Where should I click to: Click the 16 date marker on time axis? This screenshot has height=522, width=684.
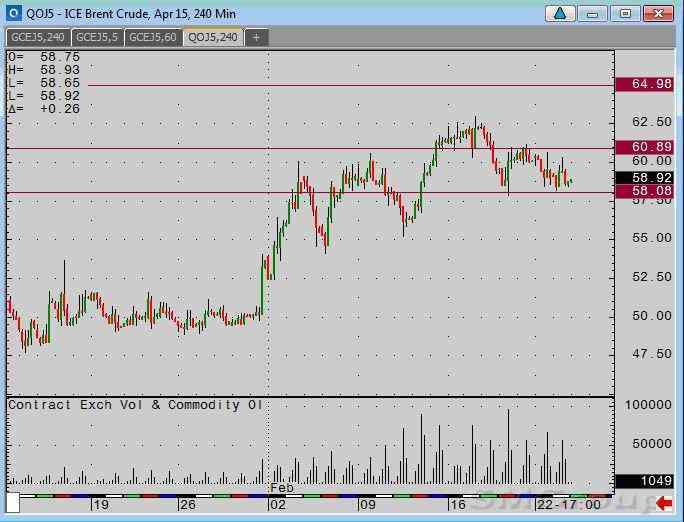click(458, 505)
